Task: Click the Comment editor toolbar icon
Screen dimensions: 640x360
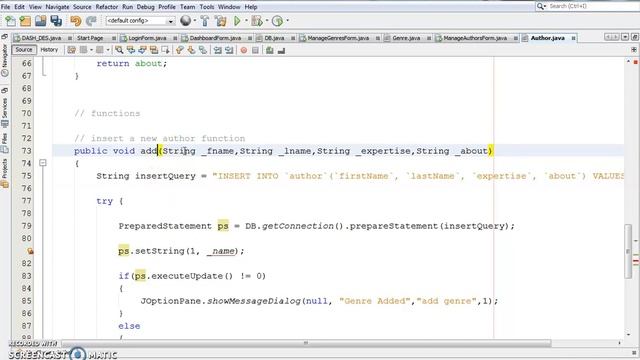Action: (x=269, y=50)
